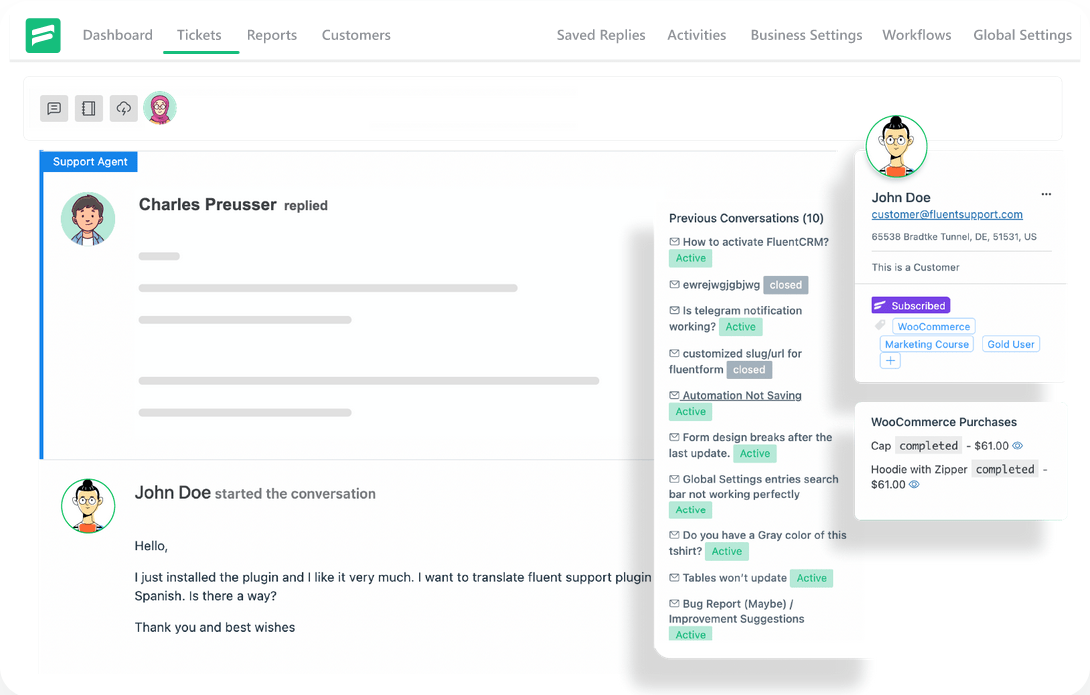Open the Automation Not Saving conversation

coord(742,396)
